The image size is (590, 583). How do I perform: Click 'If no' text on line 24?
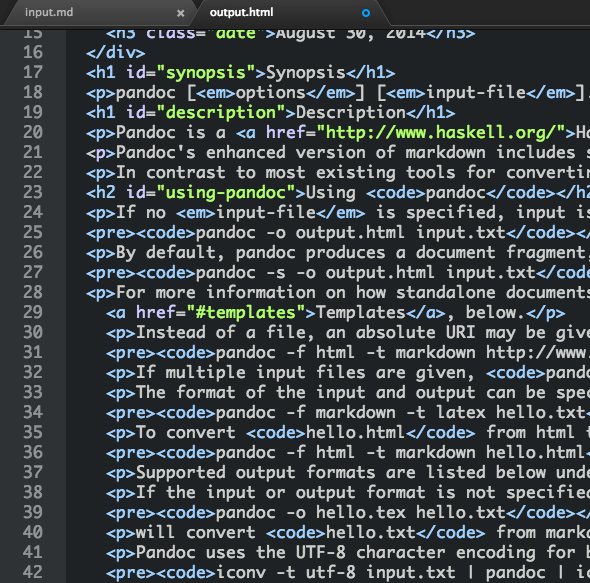tap(141, 213)
